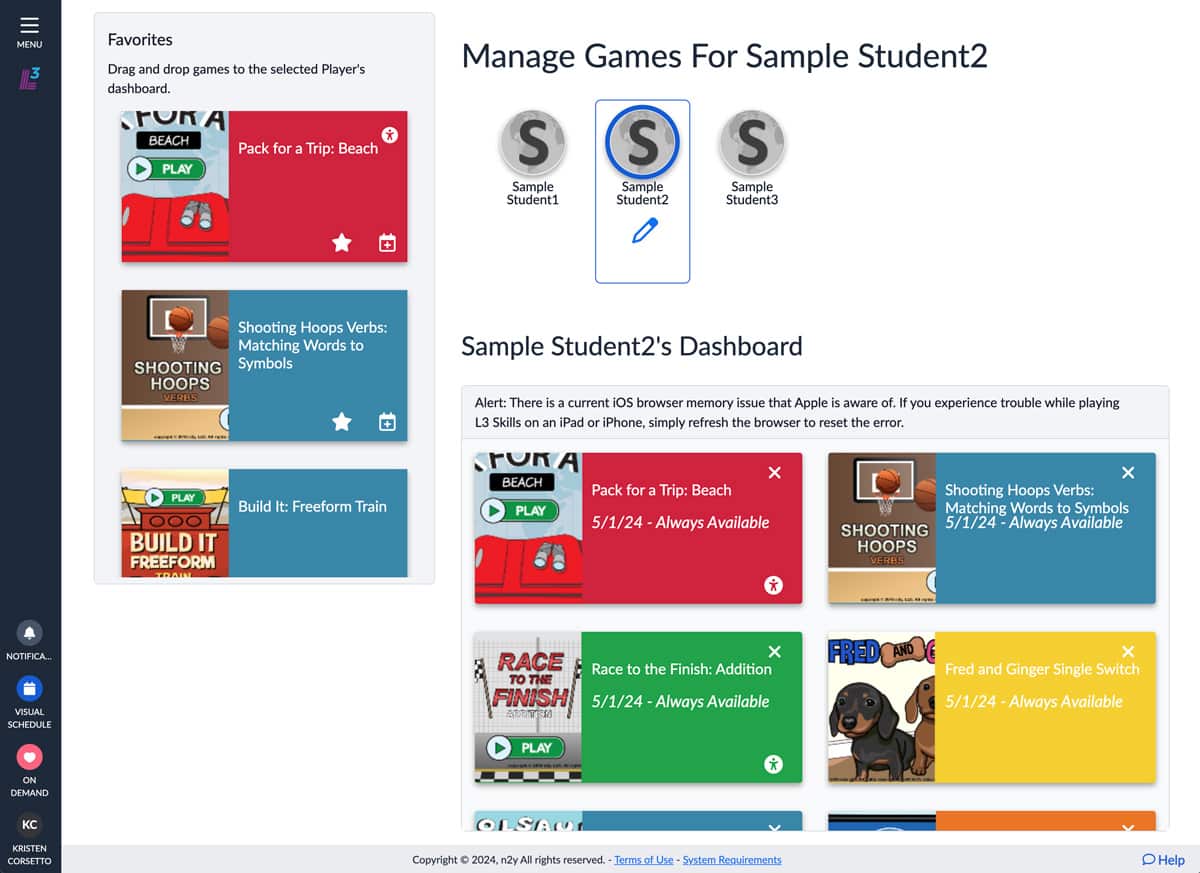This screenshot has height=873, width=1200.
Task: Click accessibility icon on Race to the Finish: Addition
Action: (x=773, y=764)
